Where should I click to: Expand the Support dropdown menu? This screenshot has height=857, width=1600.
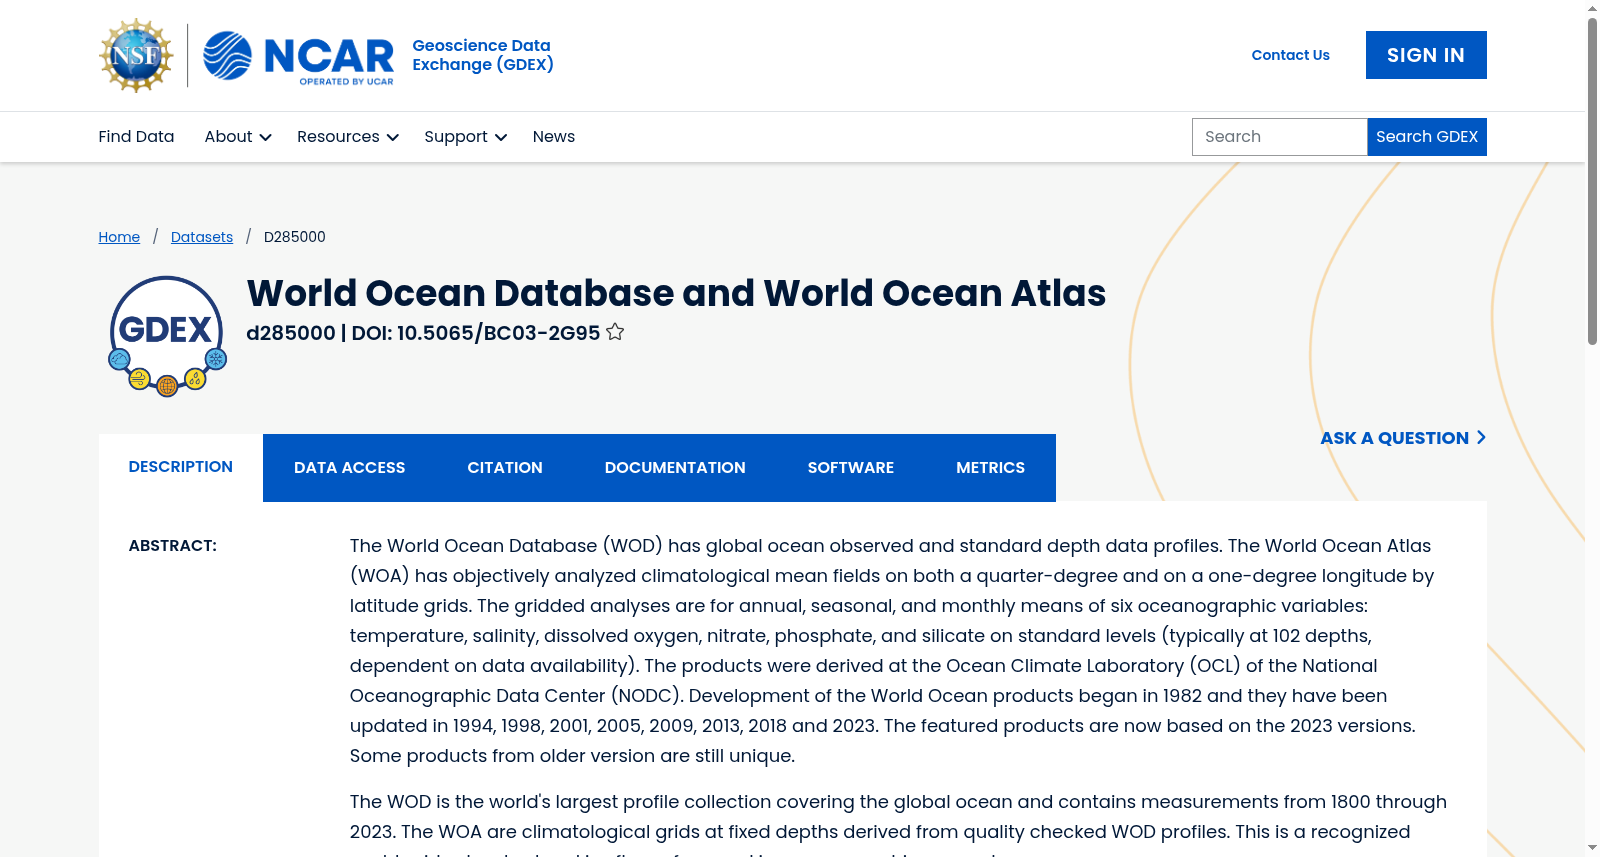point(465,137)
